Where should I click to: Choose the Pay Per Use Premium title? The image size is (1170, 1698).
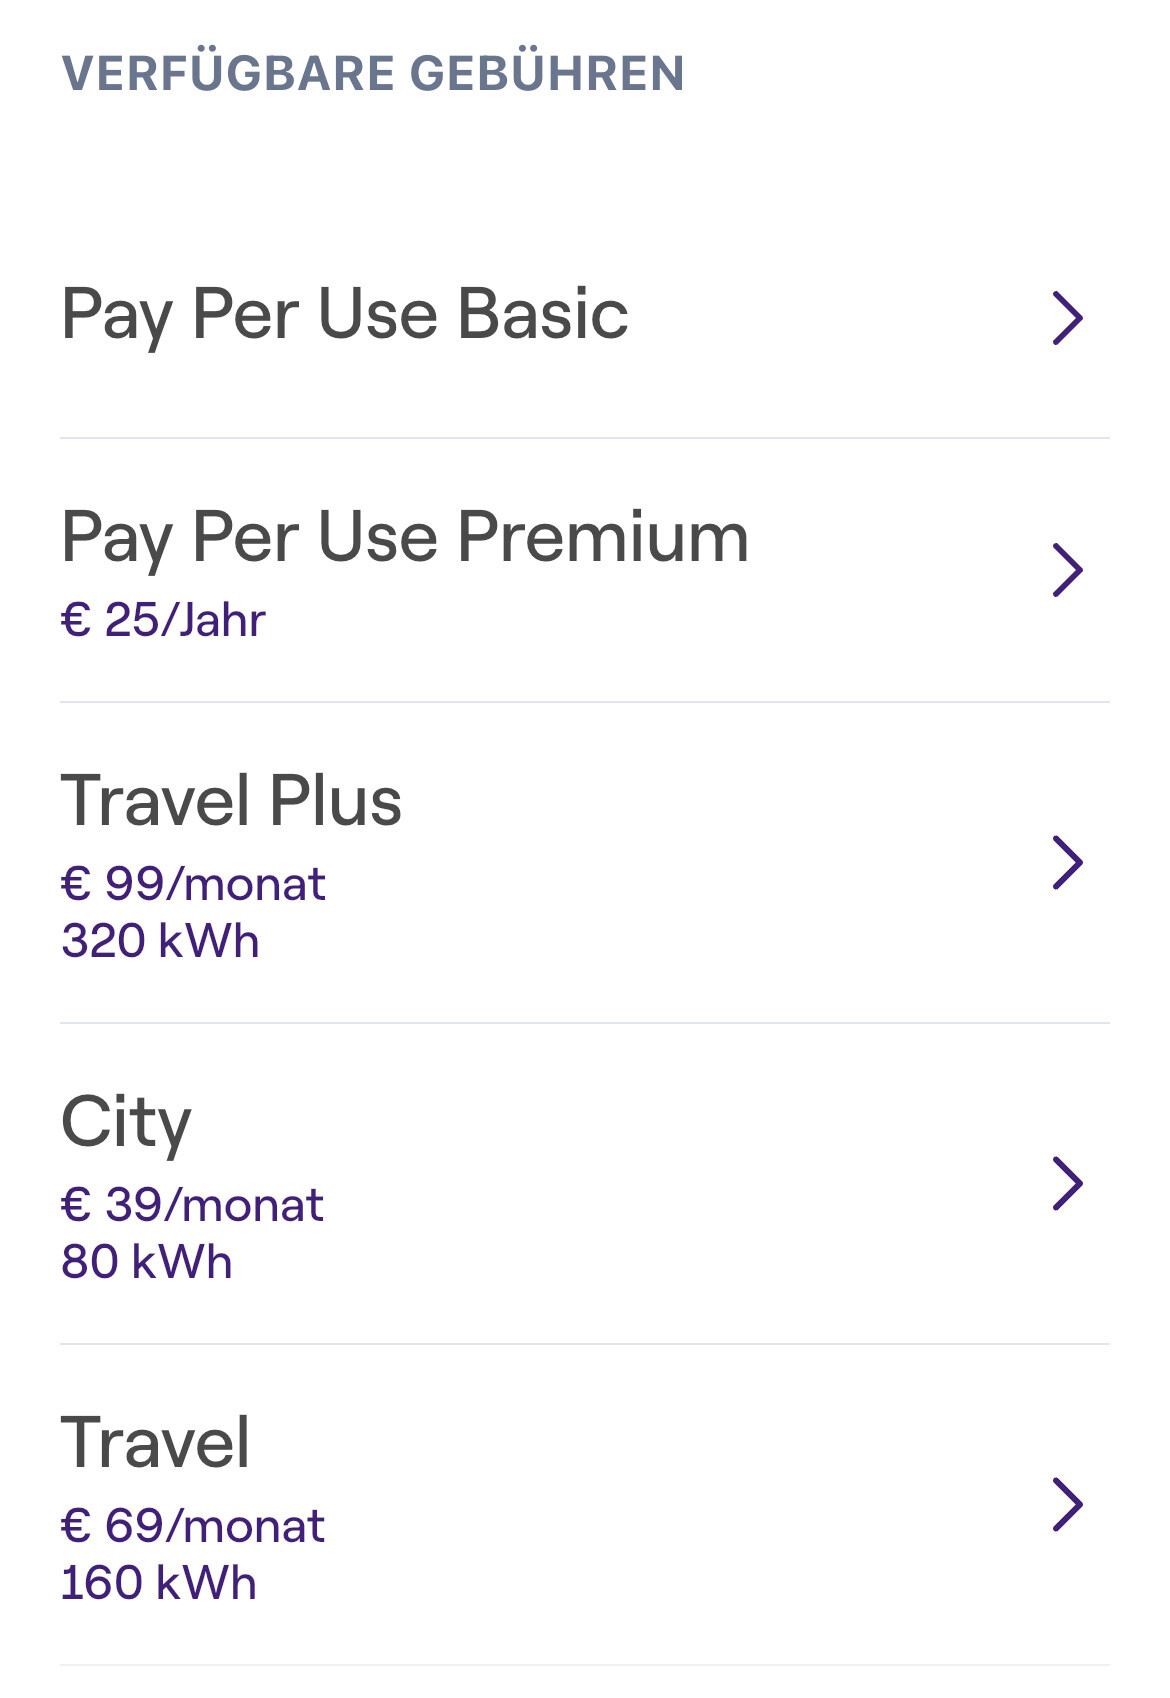click(x=405, y=540)
